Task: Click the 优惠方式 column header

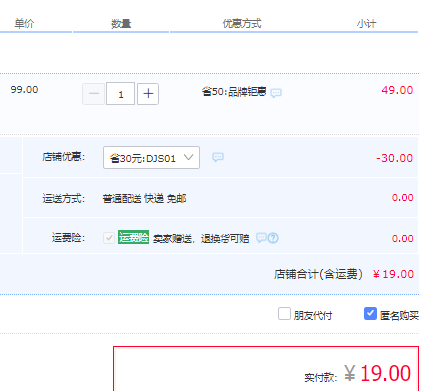Action: [242, 24]
